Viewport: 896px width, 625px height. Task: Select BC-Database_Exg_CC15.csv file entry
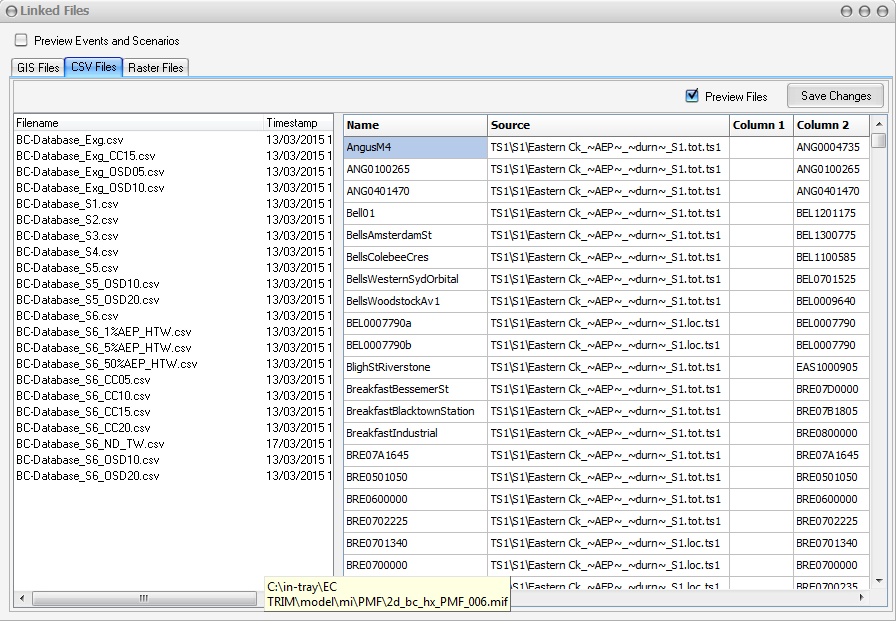point(86,156)
